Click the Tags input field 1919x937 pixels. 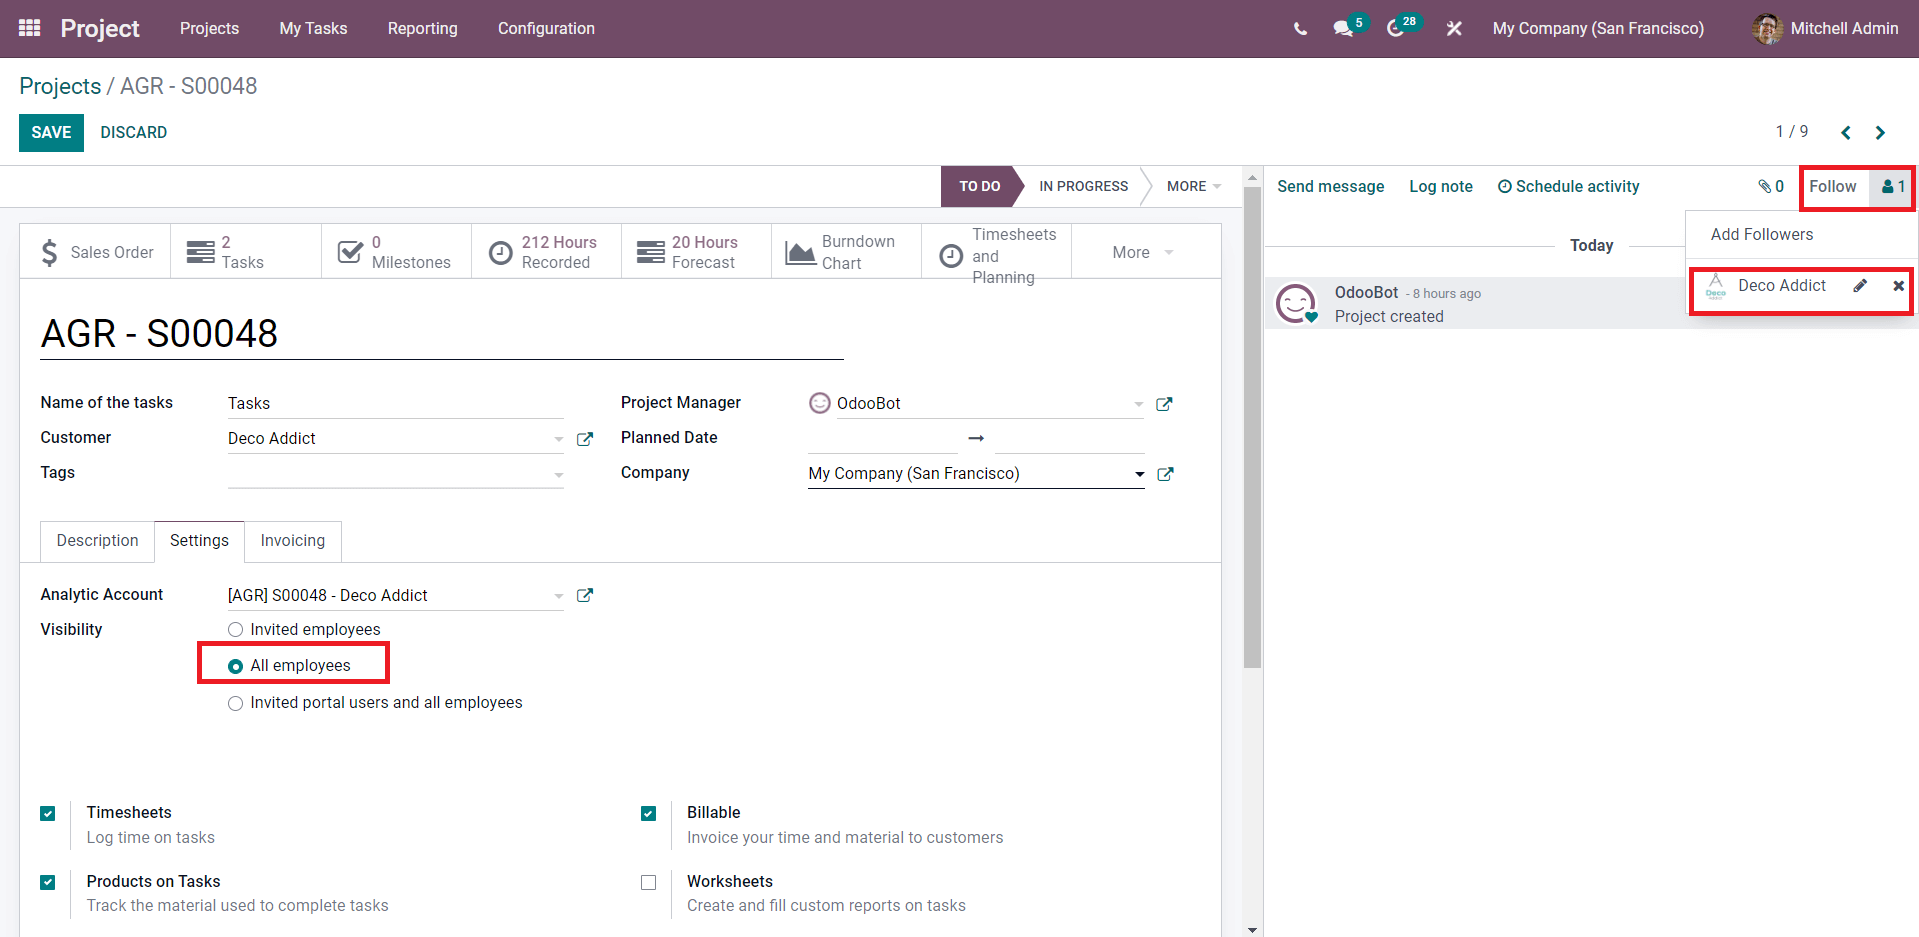[388, 474]
